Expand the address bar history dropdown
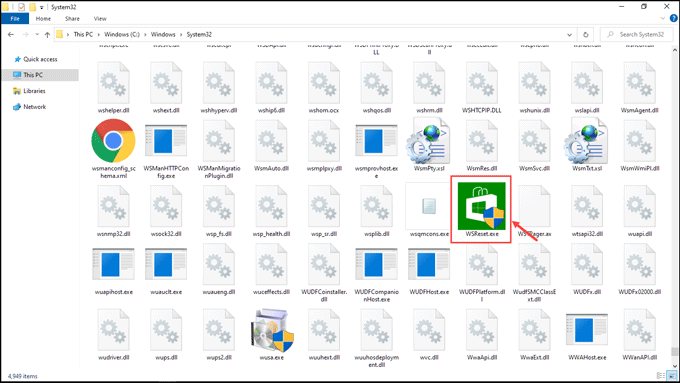The width and height of the screenshot is (680, 383). click(x=569, y=35)
